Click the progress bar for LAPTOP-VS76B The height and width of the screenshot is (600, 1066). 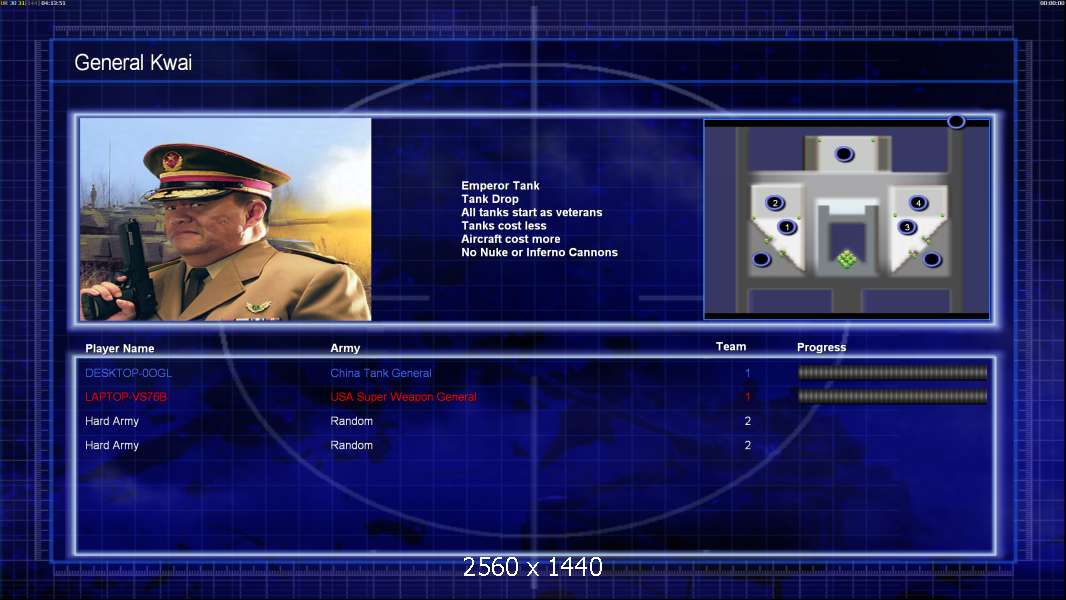click(892, 396)
